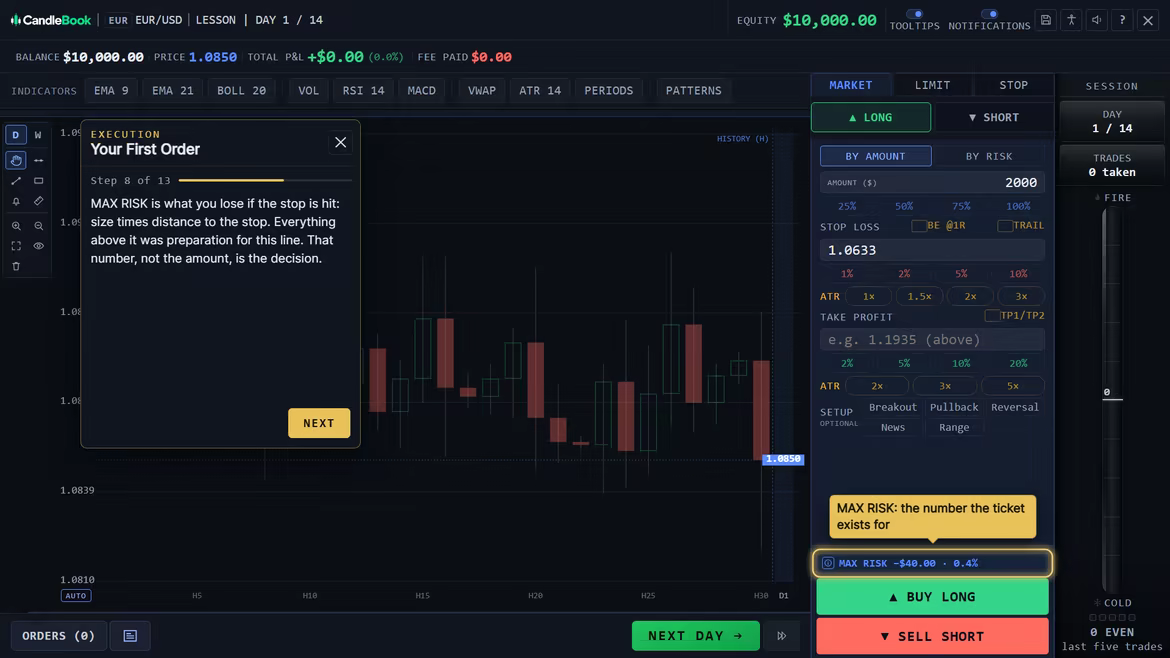Switch to the MARKET order tab
1170x658 pixels.
(851, 85)
